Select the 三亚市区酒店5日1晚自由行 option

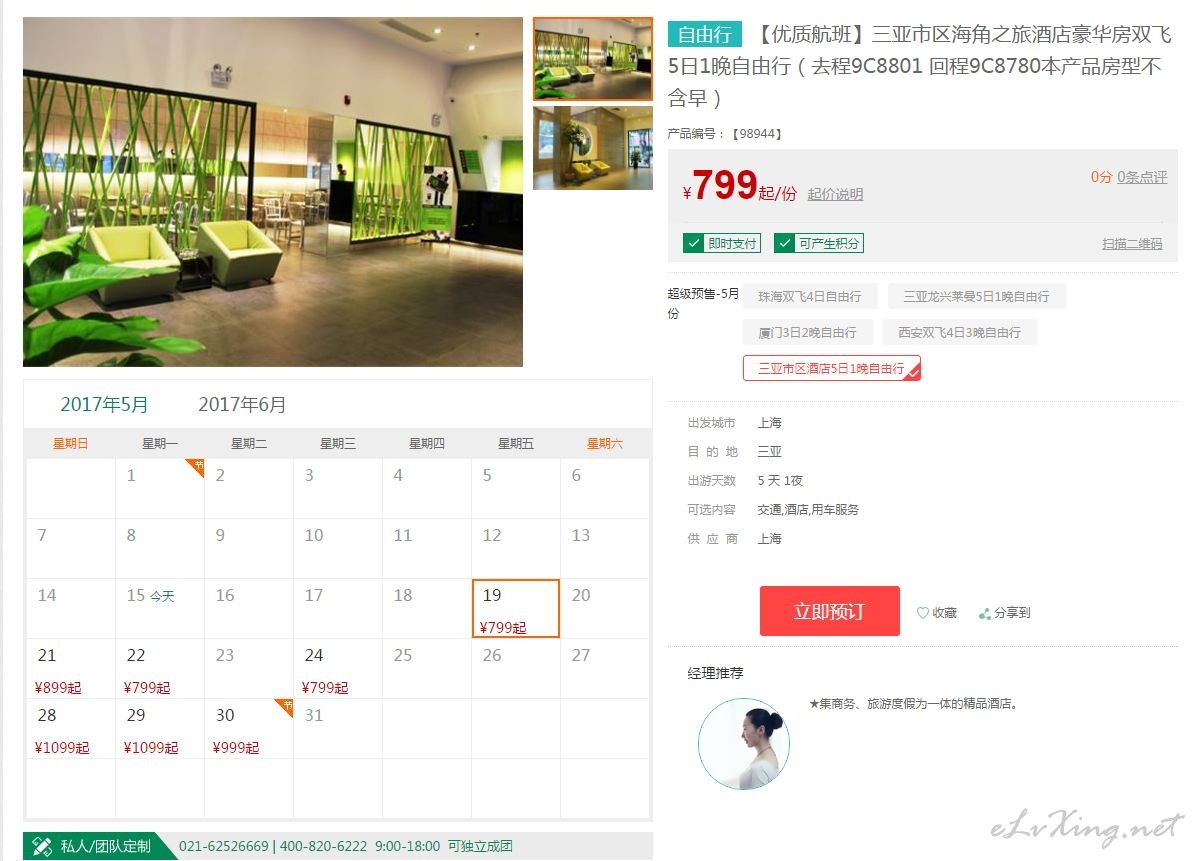click(x=831, y=368)
